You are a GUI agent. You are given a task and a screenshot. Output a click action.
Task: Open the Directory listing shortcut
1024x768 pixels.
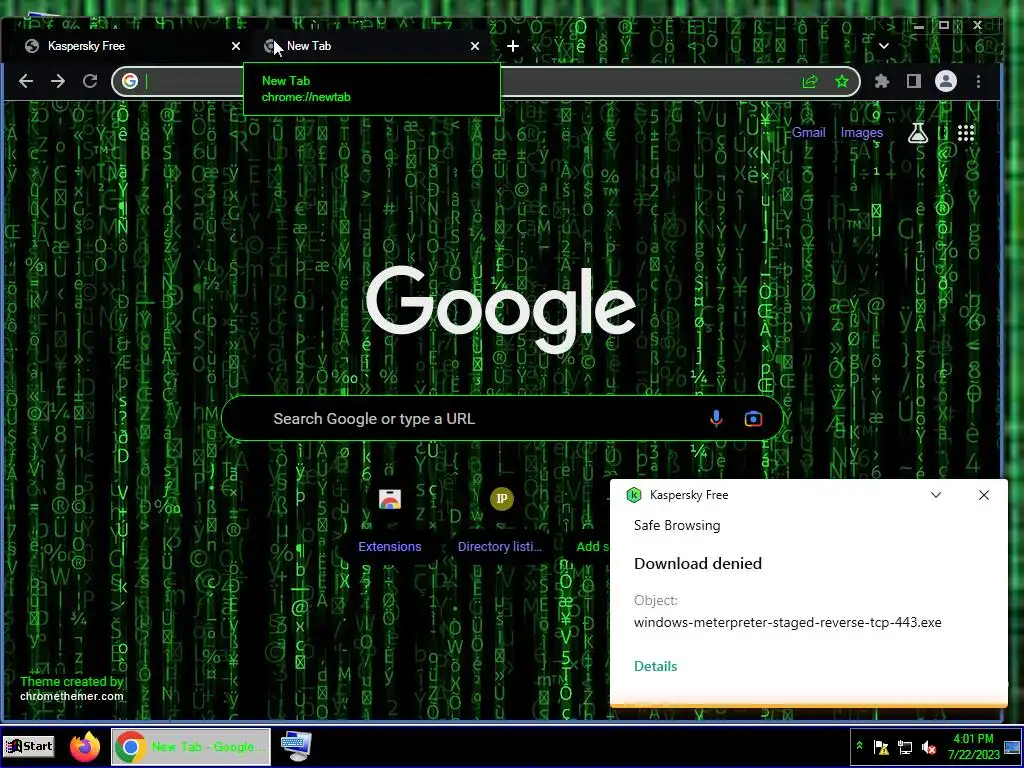click(x=500, y=521)
